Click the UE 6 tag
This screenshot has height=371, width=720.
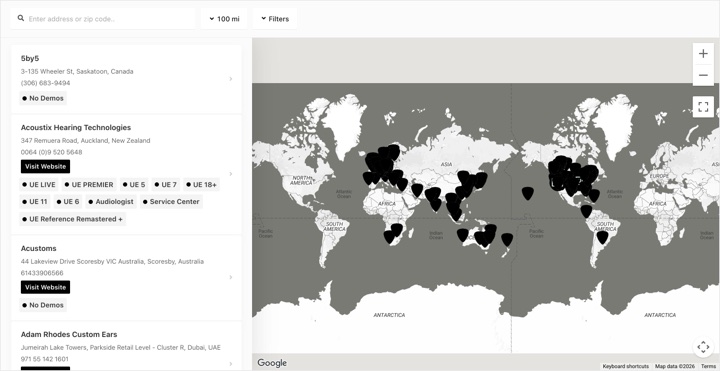[x=68, y=202]
